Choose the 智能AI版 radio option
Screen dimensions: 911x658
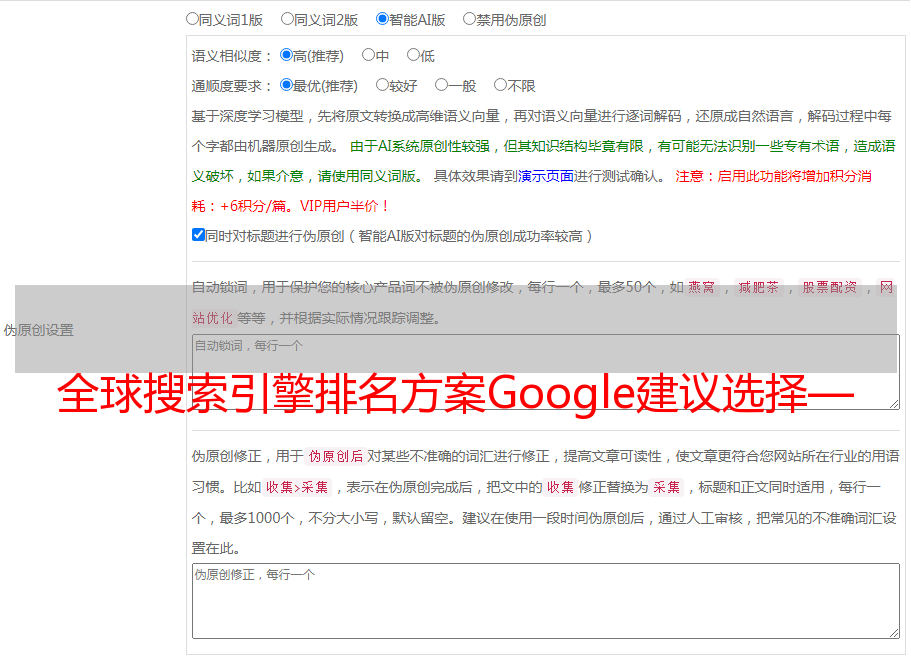point(382,19)
